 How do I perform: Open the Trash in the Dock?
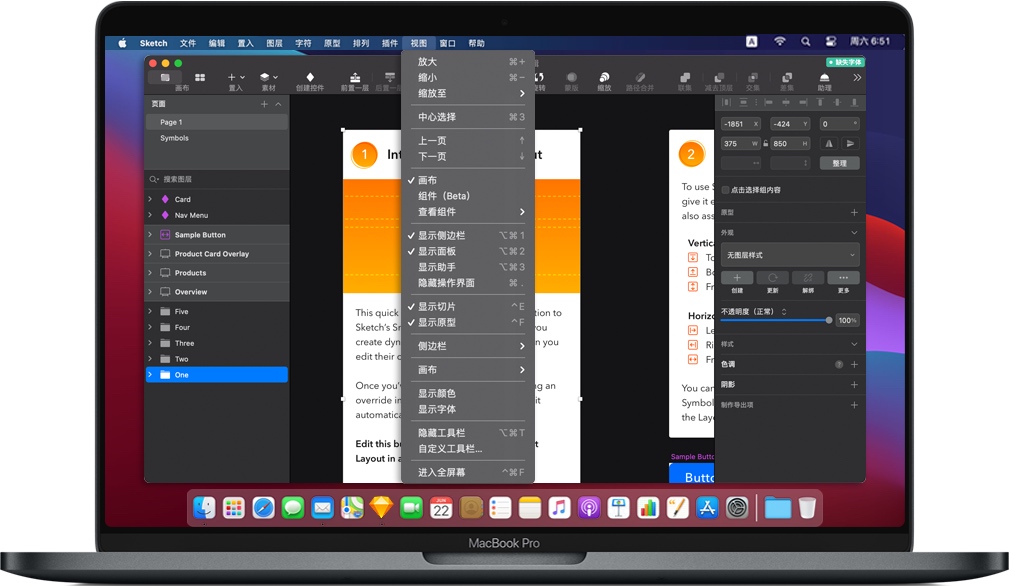pos(807,508)
